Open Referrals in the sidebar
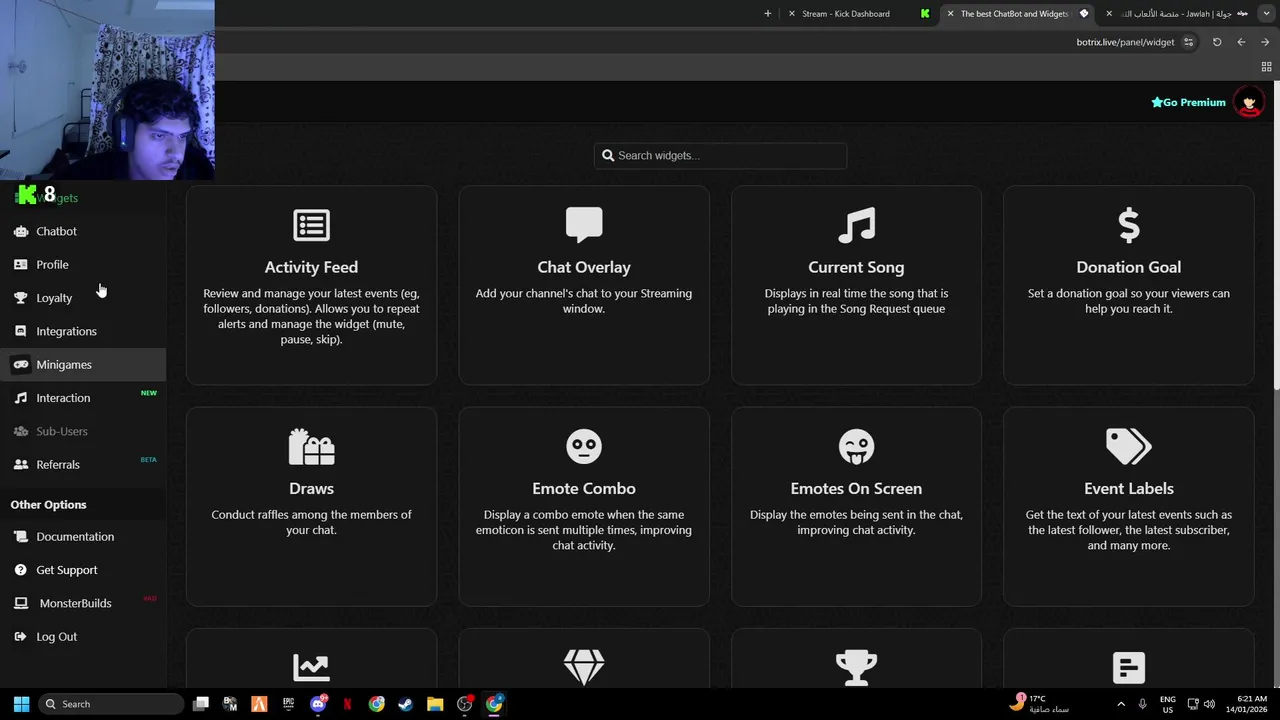Screen dimensions: 1280x720 [83, 464]
